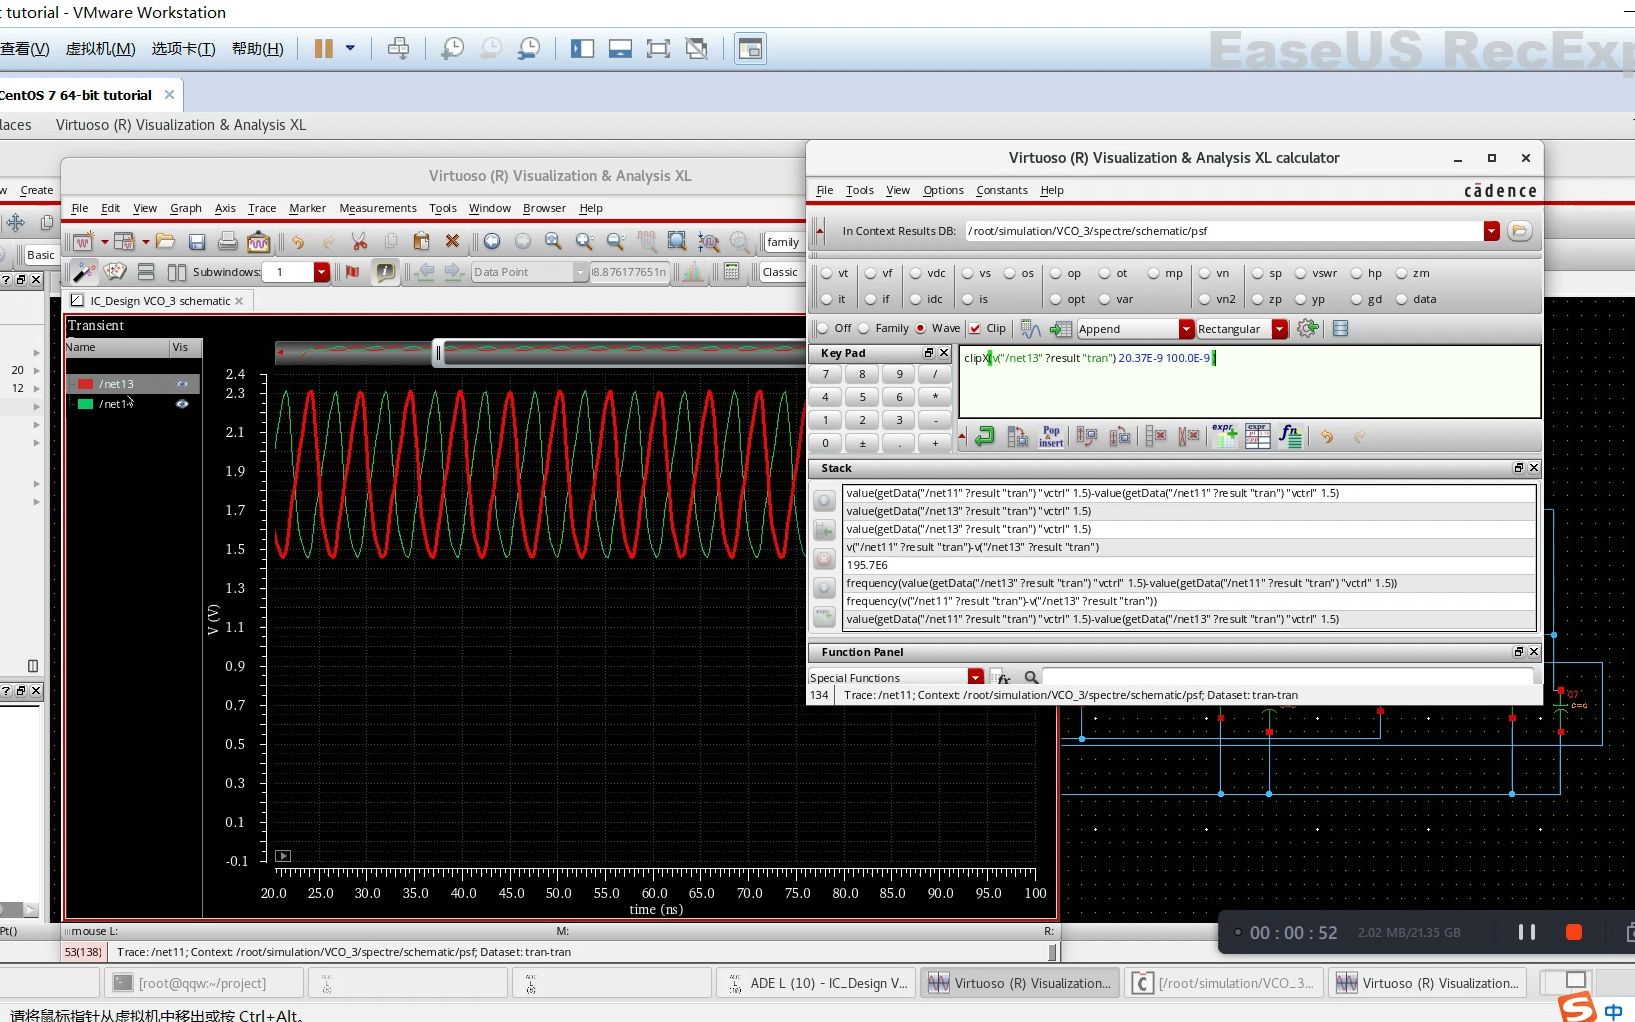Open ADE L (10) taskbar item

coord(816,983)
